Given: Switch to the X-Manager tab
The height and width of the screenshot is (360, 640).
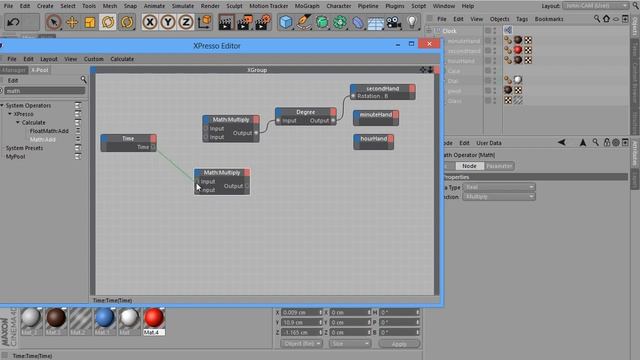Looking at the screenshot, I should click(x=14, y=70).
